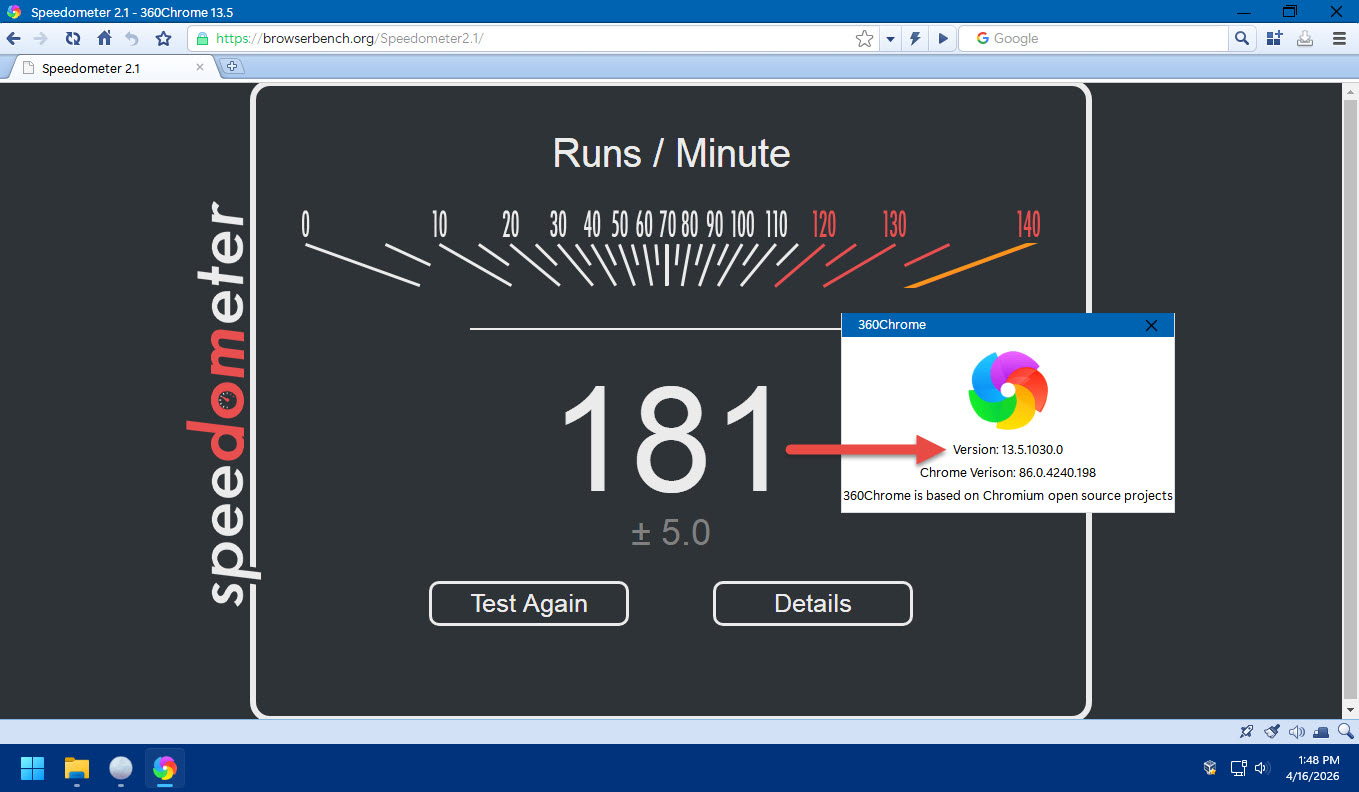Viewport: 1359px width, 792px height.
Task: Click the Test Again button
Action: click(529, 604)
